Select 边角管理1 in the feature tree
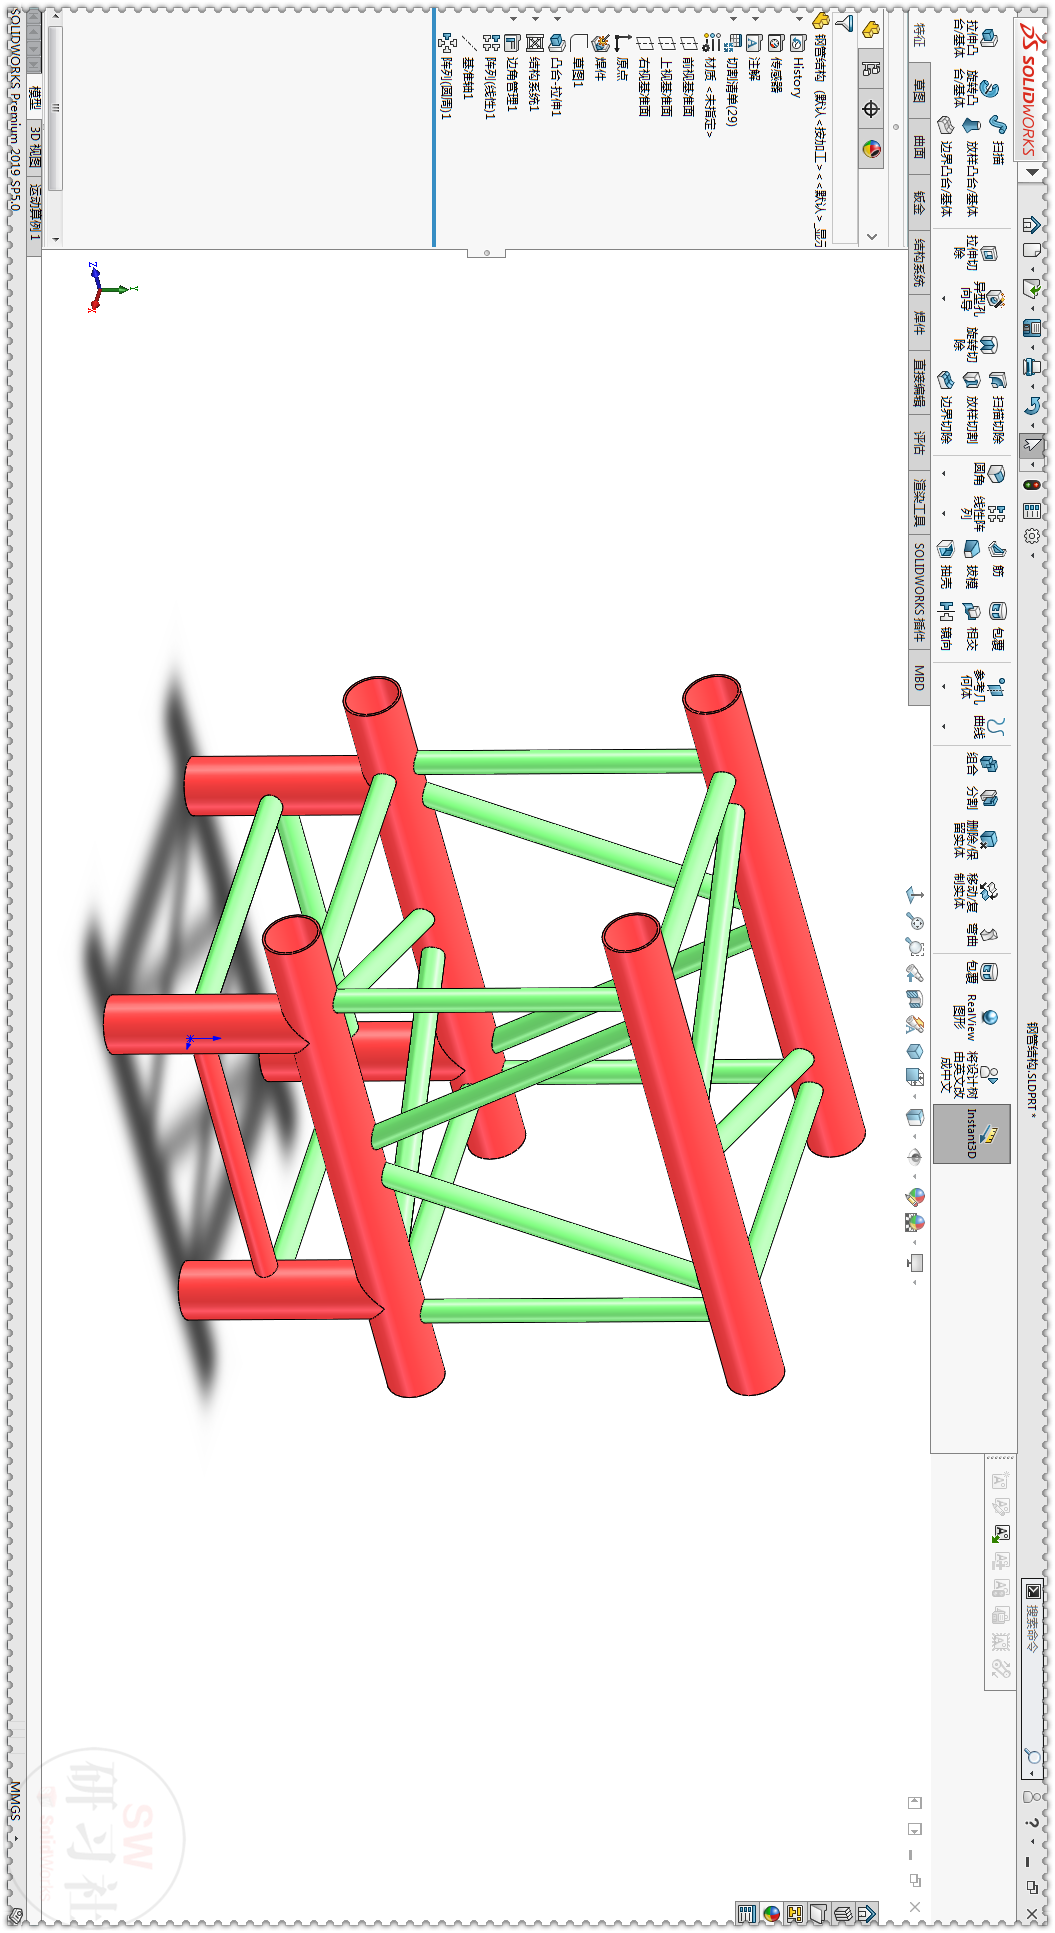Screen dimensions: 1055x1933 [513, 73]
